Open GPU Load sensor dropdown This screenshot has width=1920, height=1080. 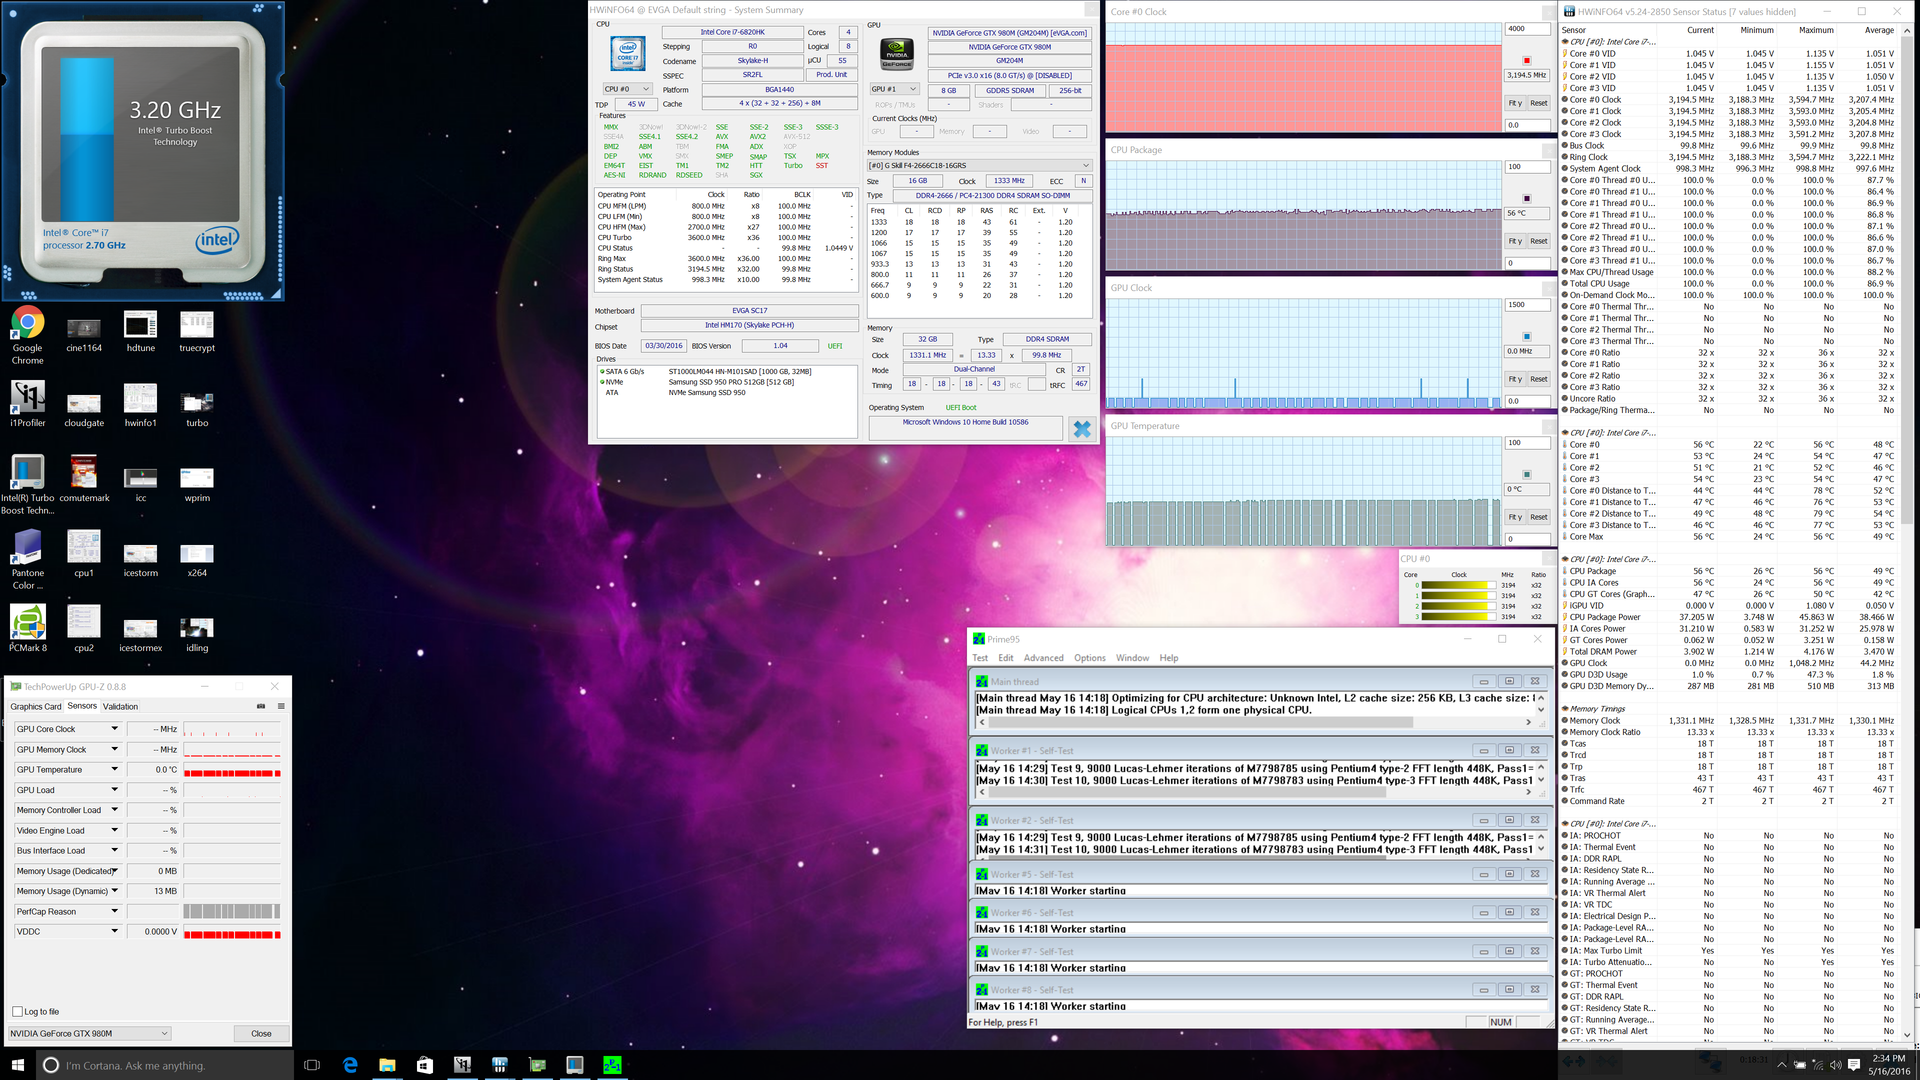coord(114,790)
